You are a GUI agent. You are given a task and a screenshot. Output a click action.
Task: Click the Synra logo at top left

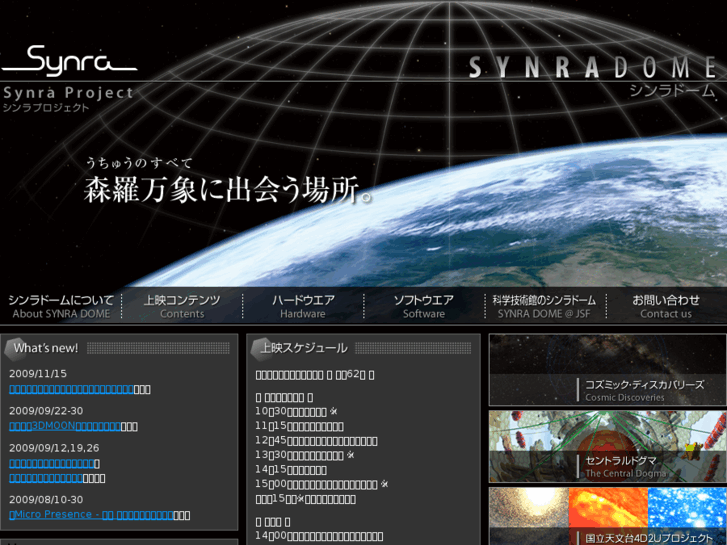click(70, 60)
